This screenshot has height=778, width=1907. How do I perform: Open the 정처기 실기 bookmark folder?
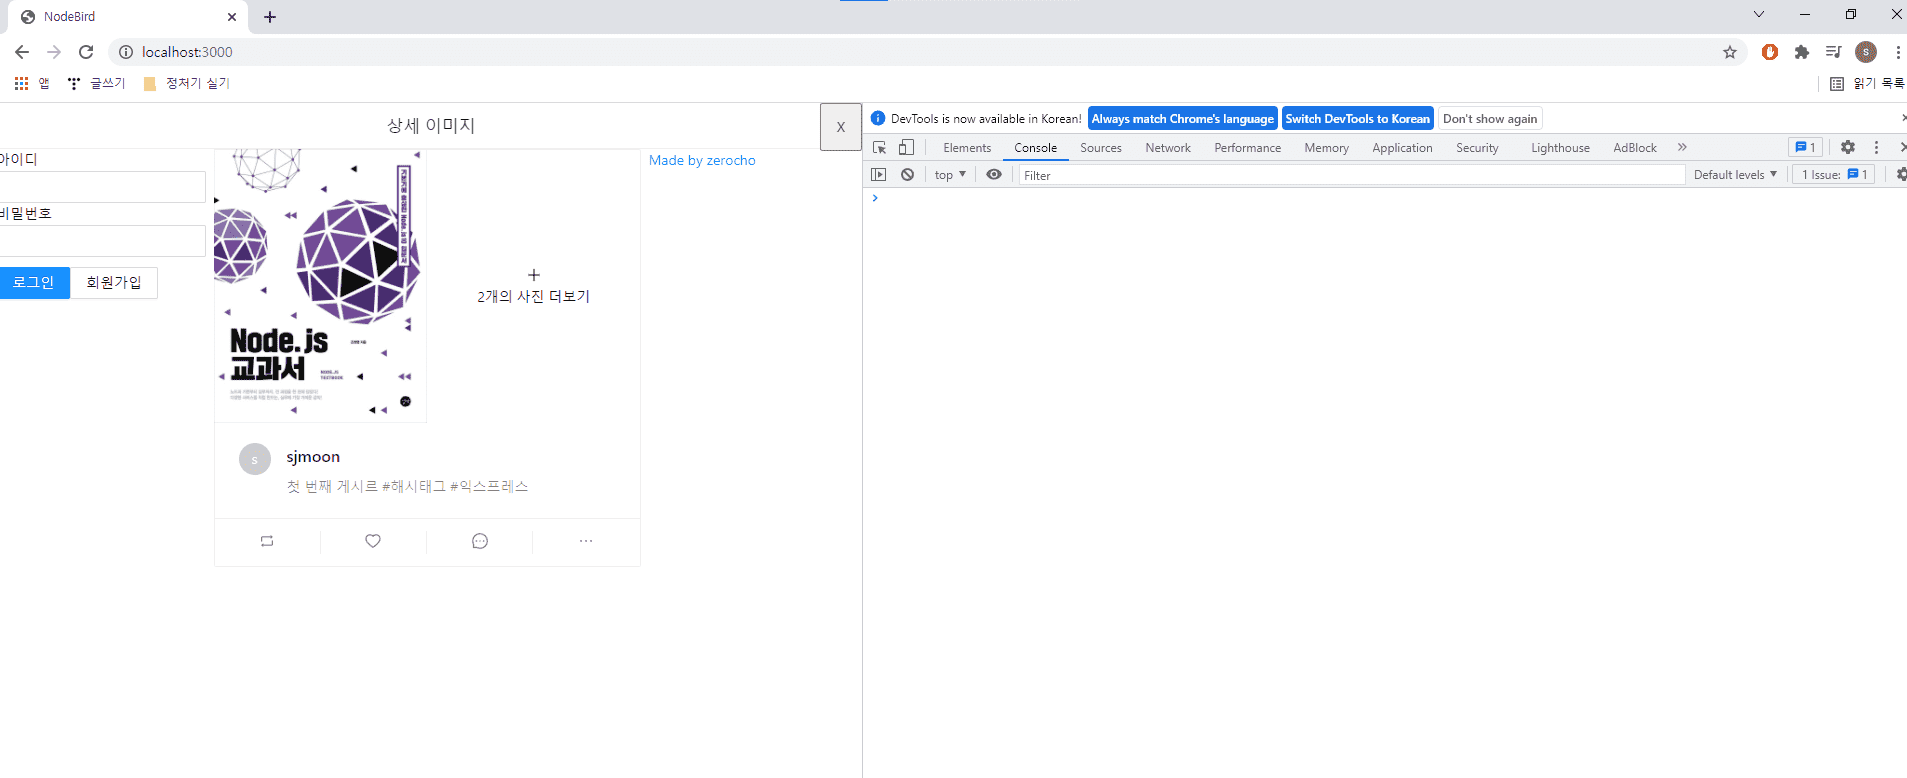pyautogui.click(x=187, y=83)
